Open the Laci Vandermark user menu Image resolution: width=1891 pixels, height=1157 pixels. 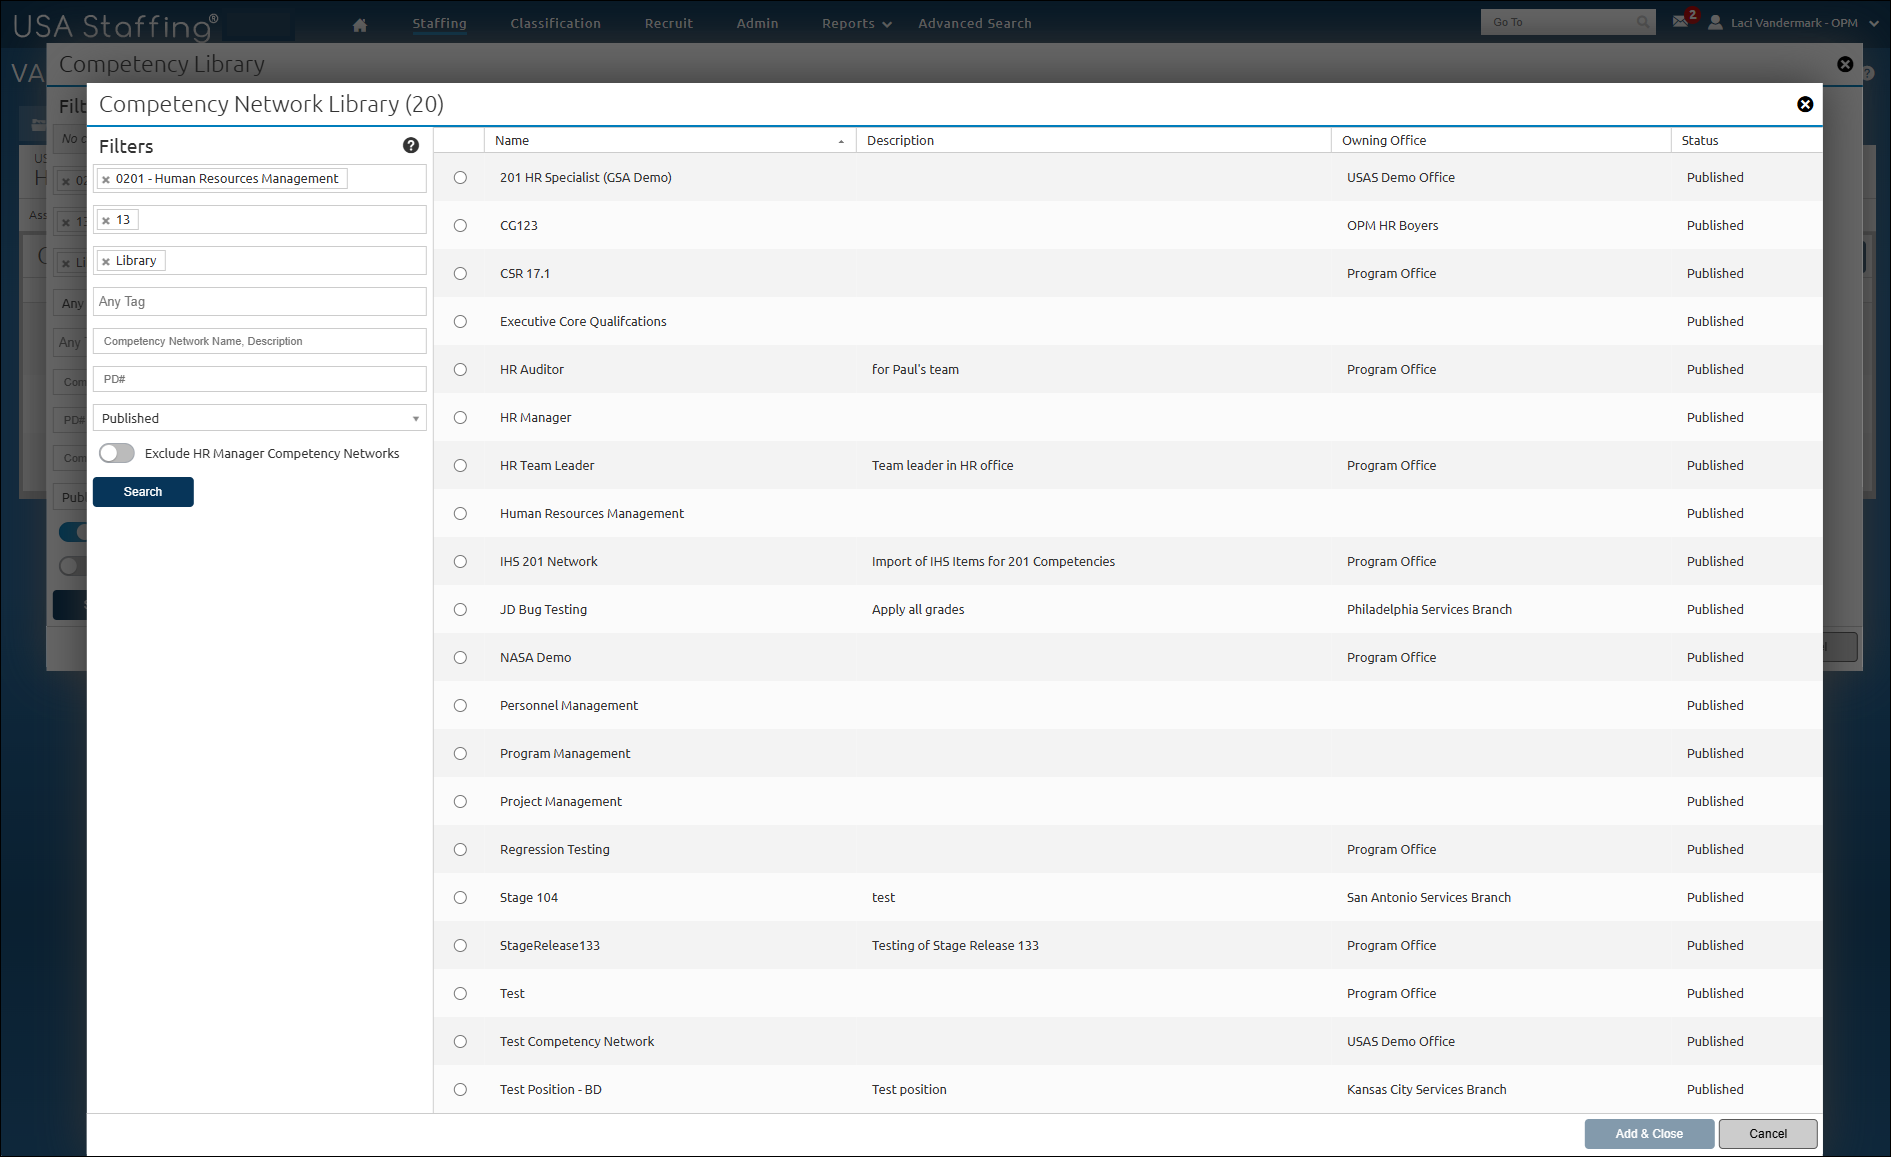(1803, 23)
